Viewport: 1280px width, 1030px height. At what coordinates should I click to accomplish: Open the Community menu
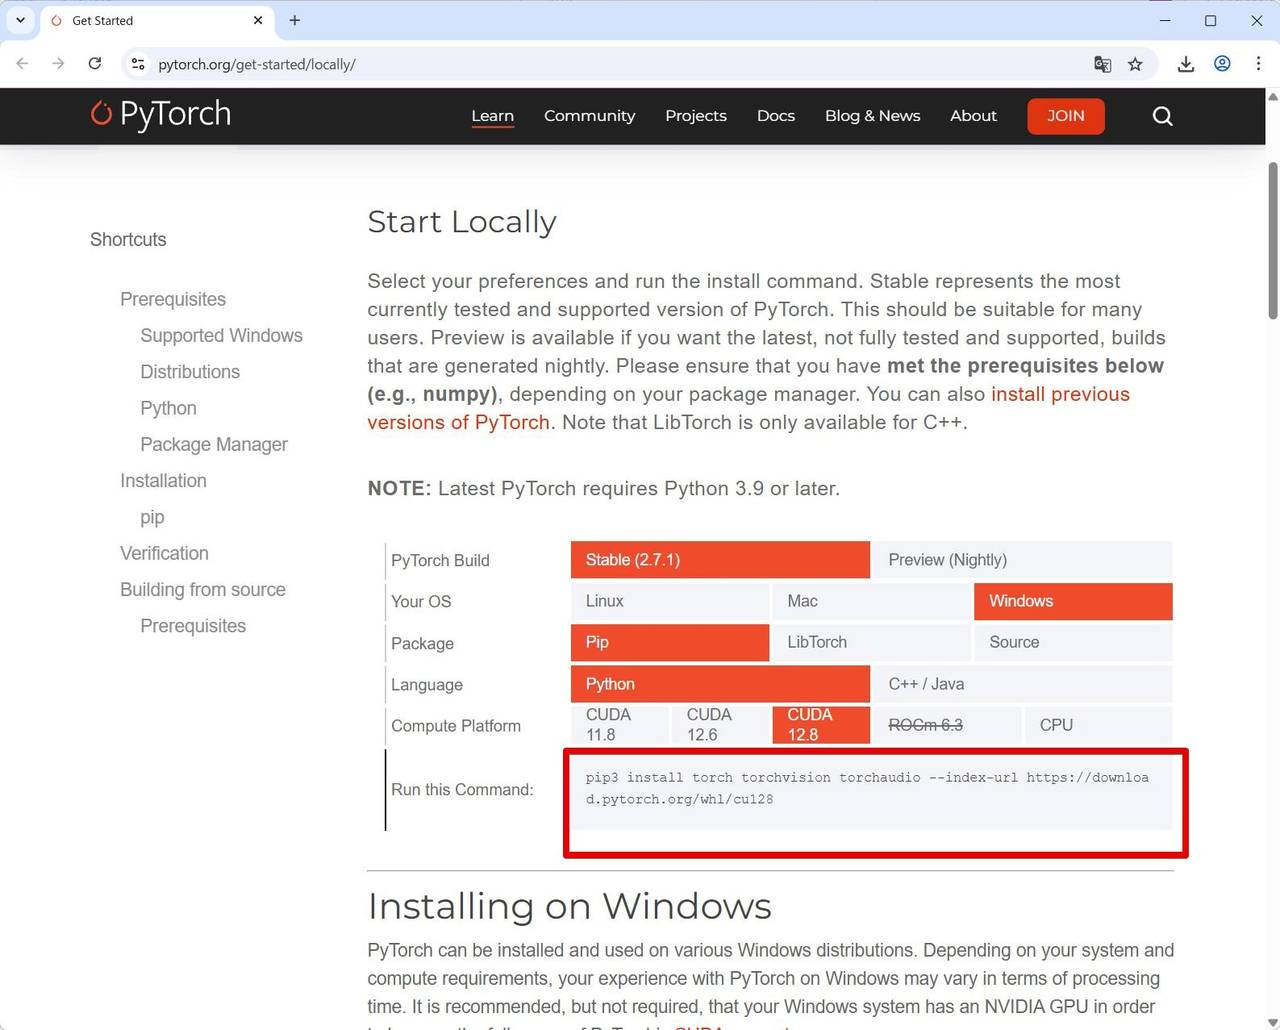589,116
